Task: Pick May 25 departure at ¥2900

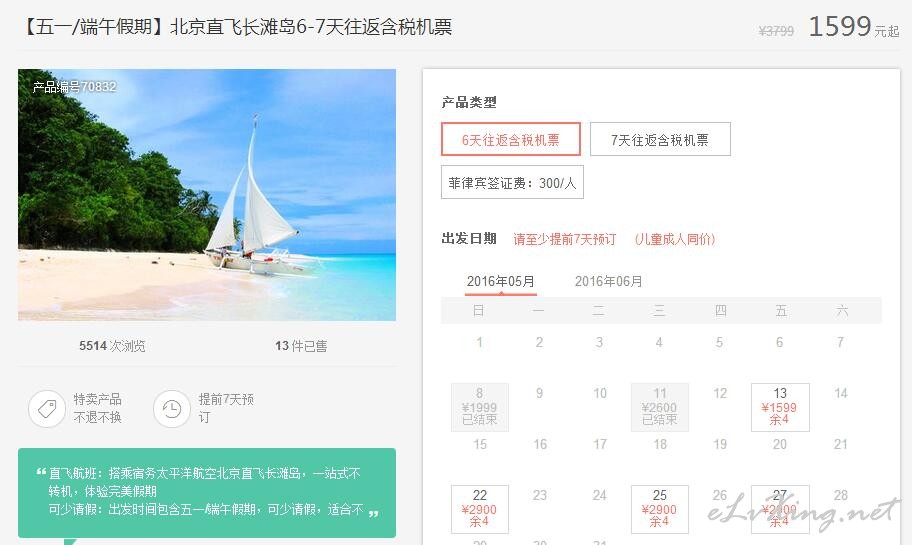Action: pos(660,509)
